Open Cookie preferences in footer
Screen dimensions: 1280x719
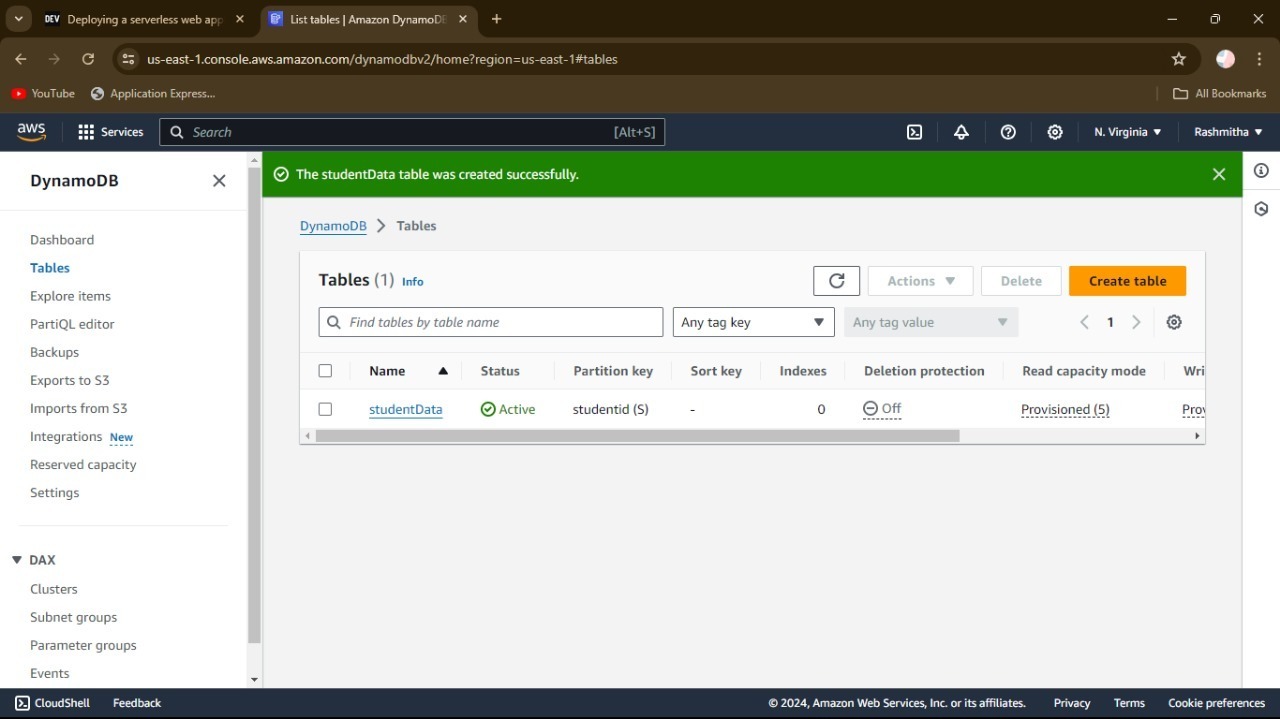click(1216, 703)
